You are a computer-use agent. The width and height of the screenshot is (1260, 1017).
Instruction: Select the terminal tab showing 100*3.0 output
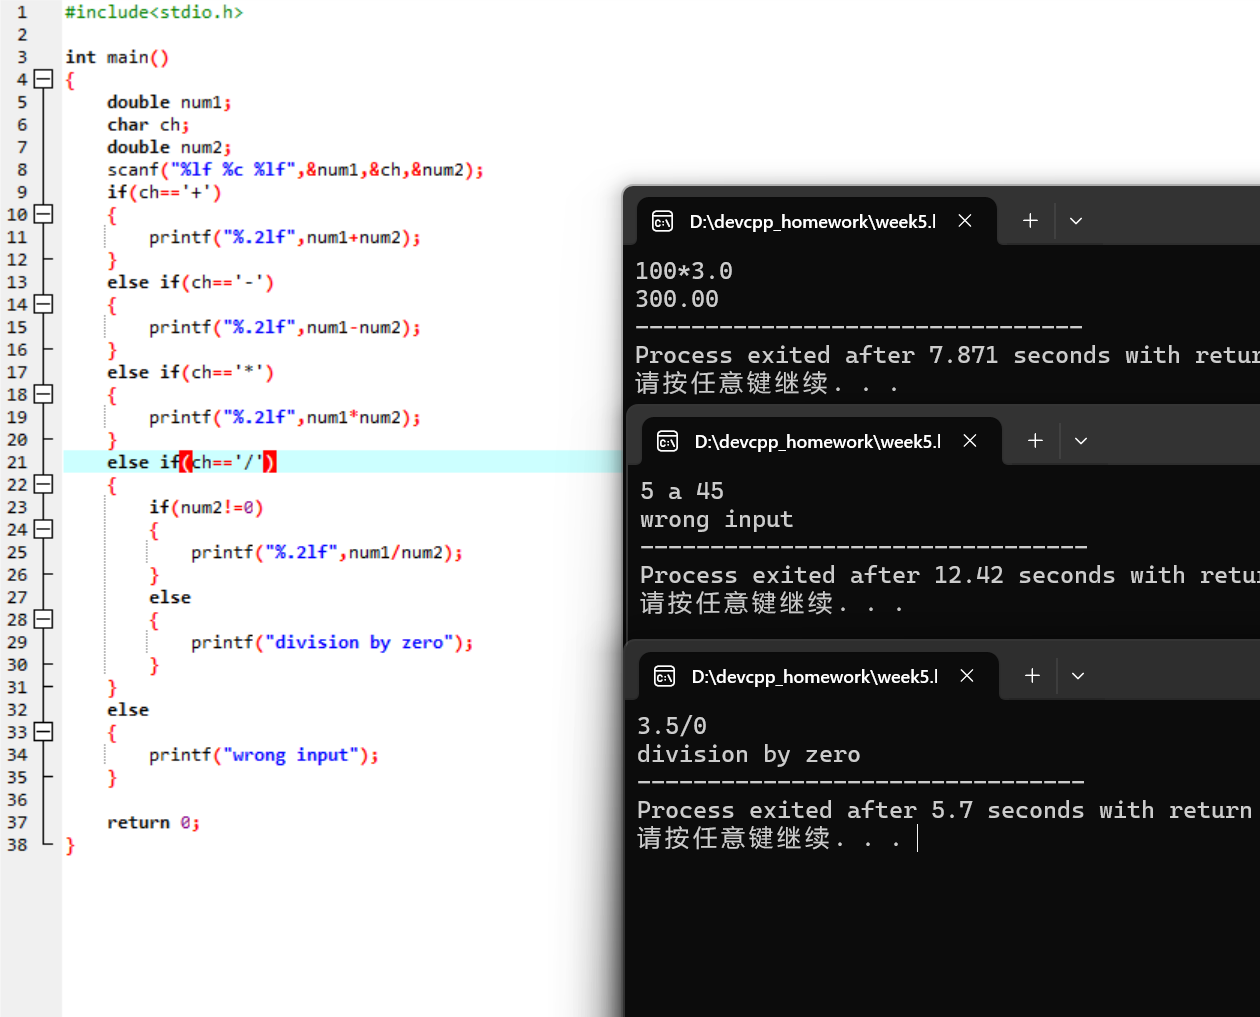tap(816, 221)
